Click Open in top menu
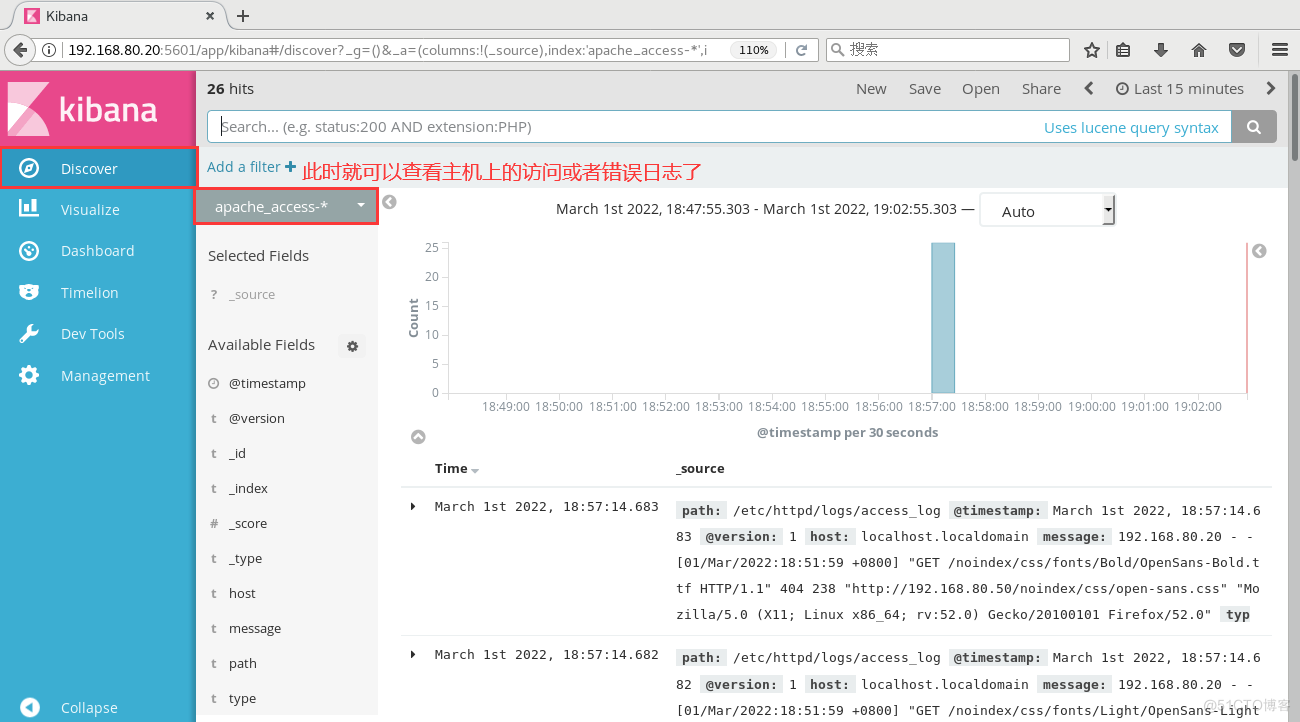The height and width of the screenshot is (722, 1300). (981, 88)
